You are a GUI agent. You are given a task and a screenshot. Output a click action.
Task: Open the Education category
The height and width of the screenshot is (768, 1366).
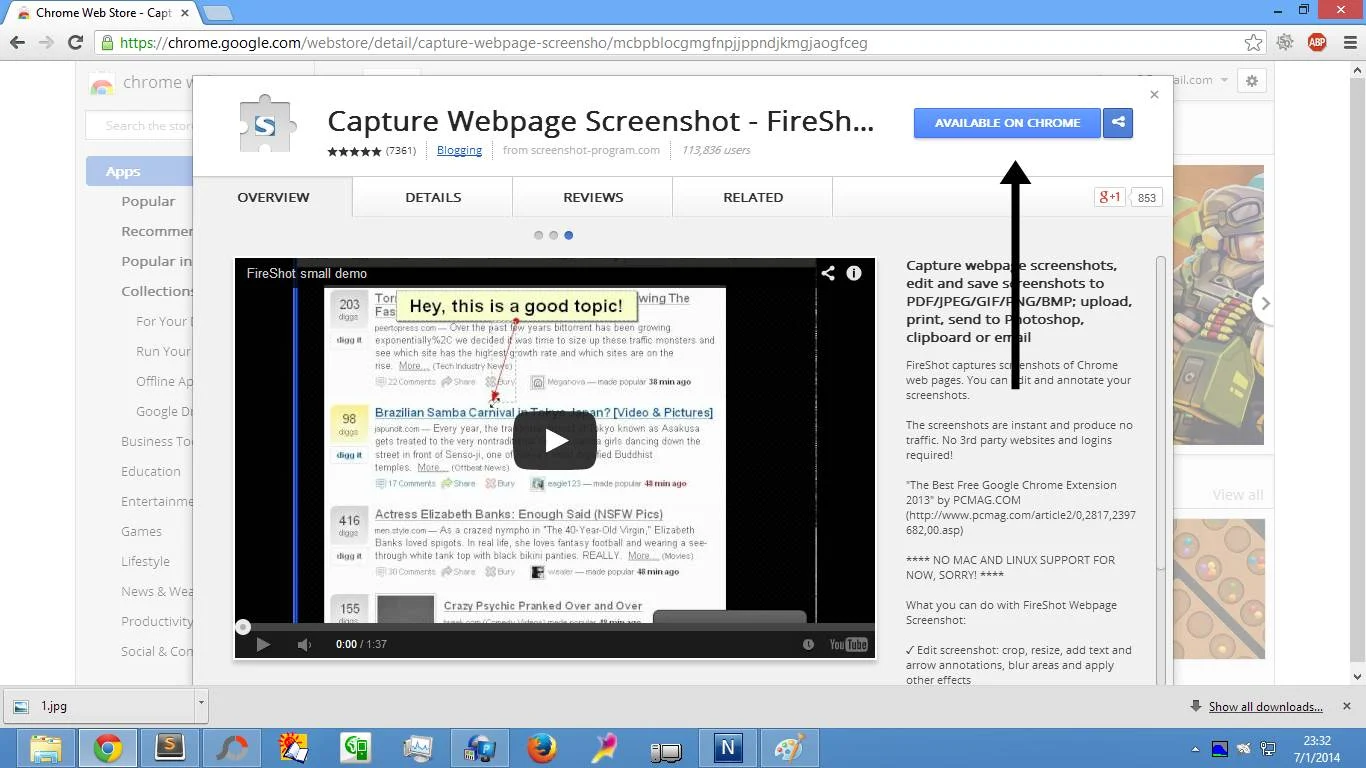[151, 471]
